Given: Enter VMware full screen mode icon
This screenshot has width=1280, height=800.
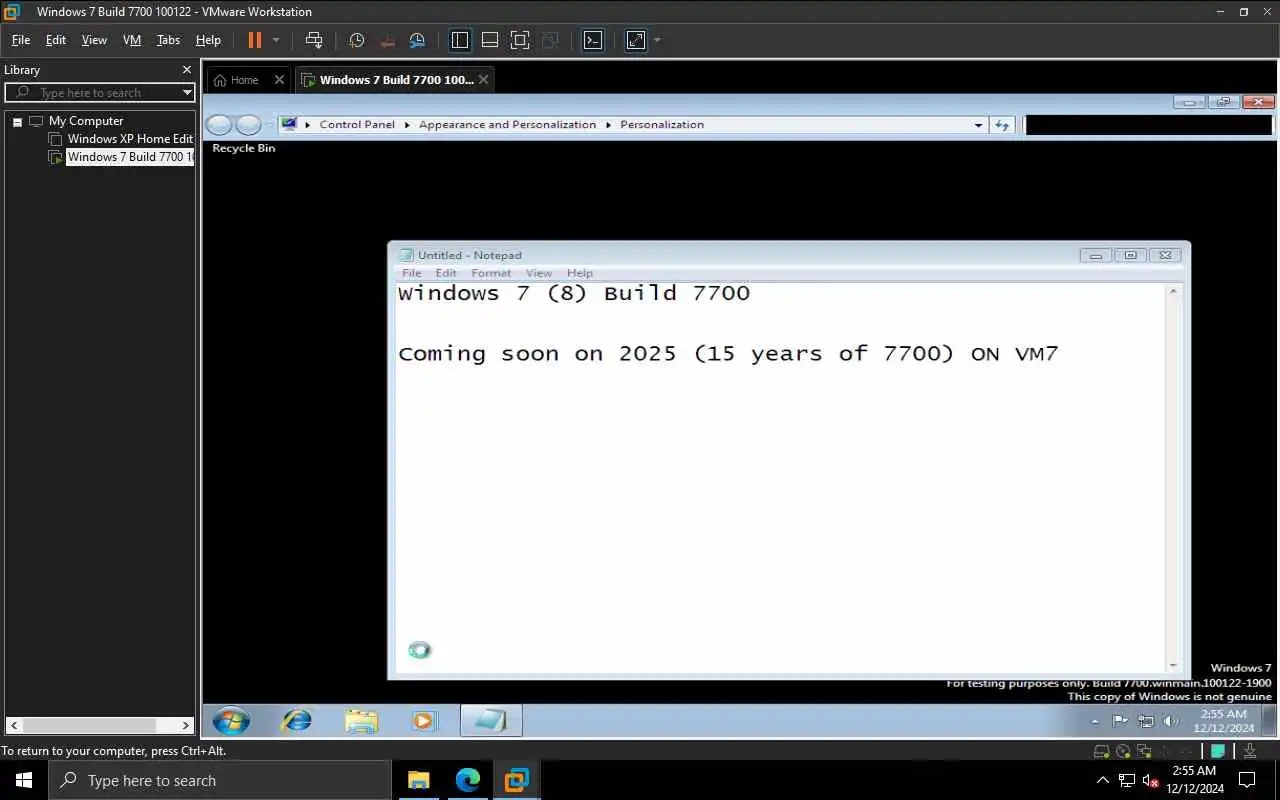Looking at the screenshot, I should pos(520,40).
